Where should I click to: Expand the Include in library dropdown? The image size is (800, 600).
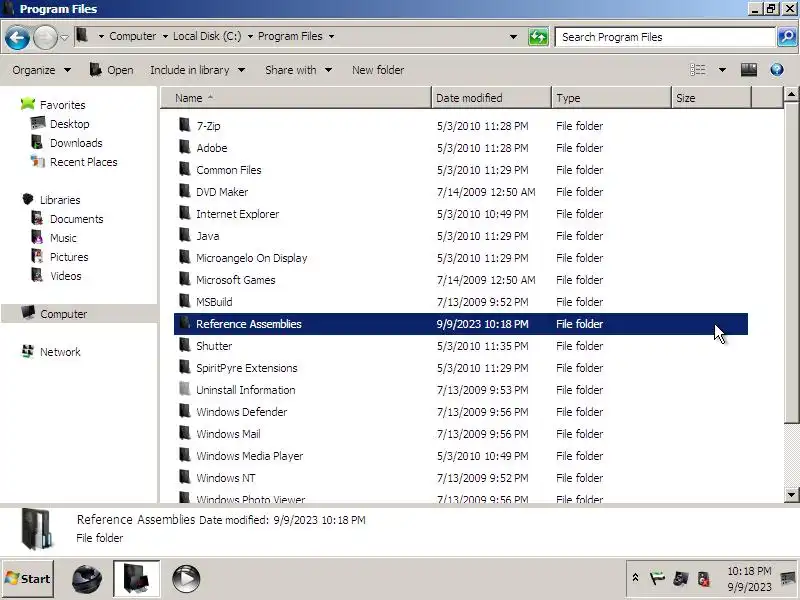(197, 70)
